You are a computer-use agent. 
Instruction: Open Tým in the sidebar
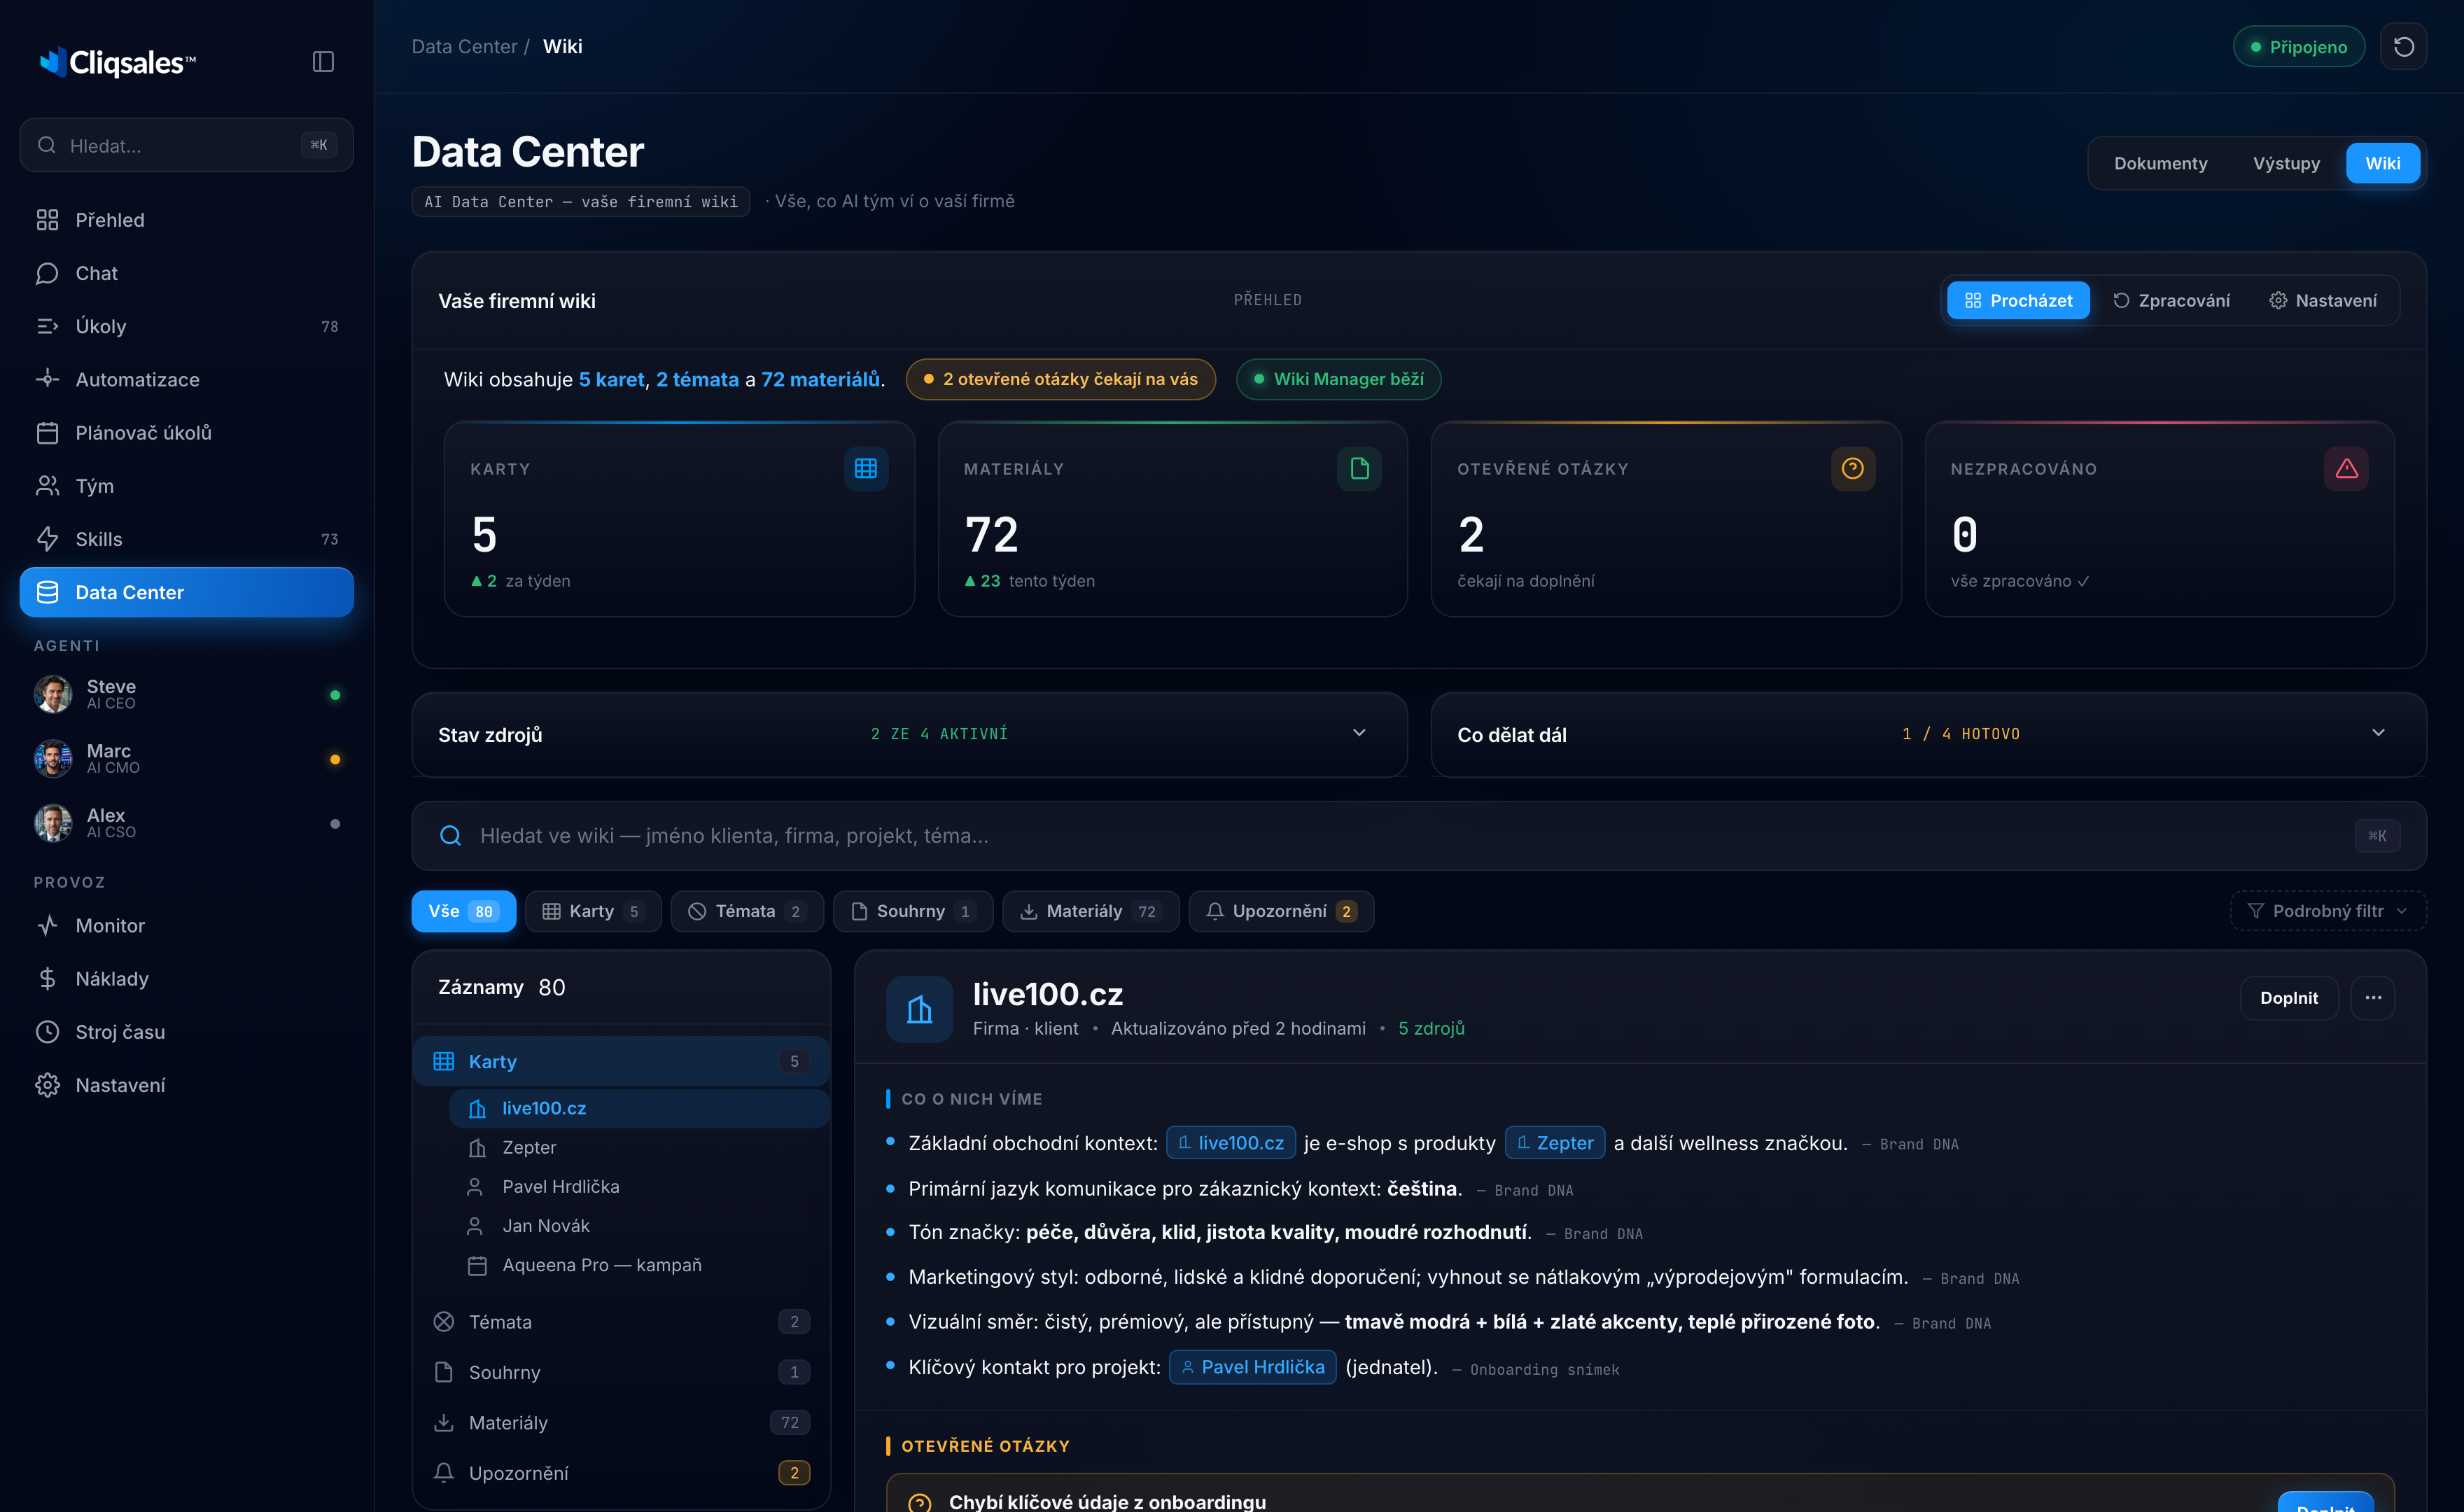point(187,486)
